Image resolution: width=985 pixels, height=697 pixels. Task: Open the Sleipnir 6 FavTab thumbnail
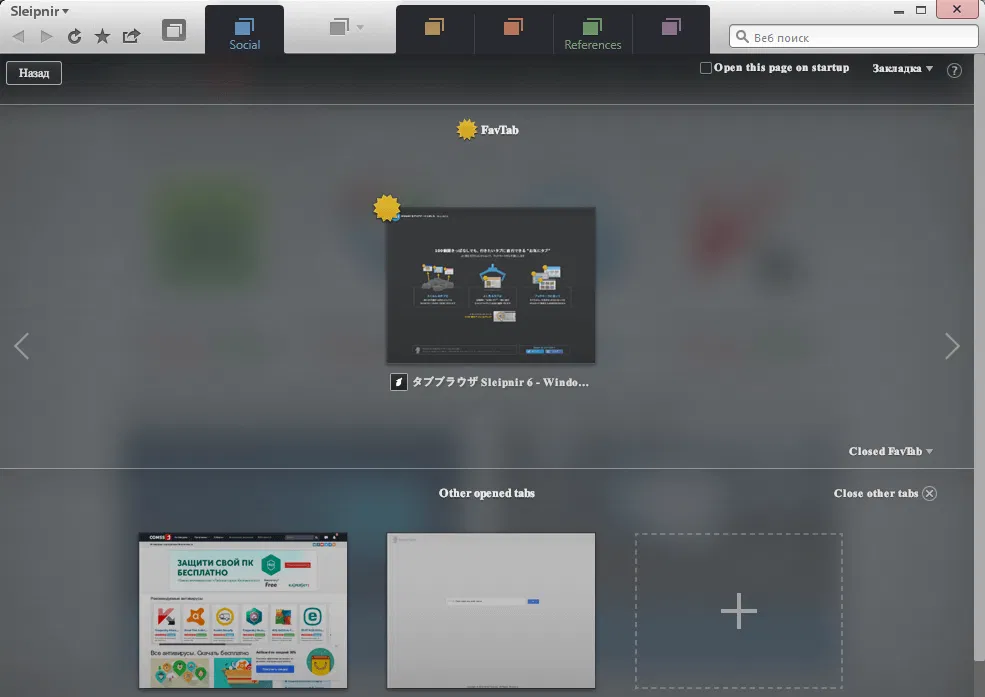tap(491, 285)
